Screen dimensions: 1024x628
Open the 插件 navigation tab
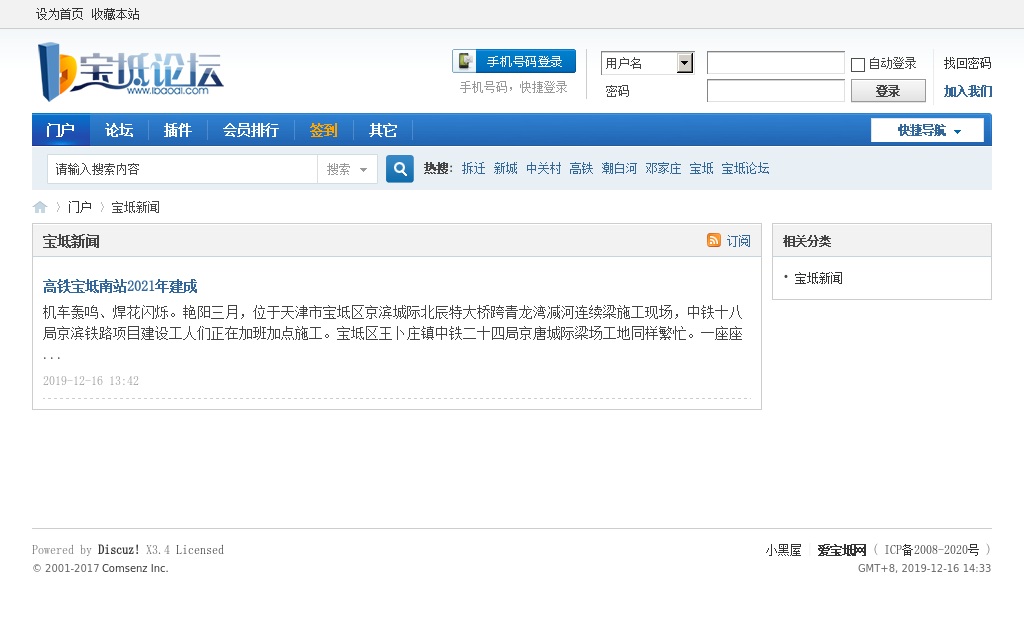178,130
